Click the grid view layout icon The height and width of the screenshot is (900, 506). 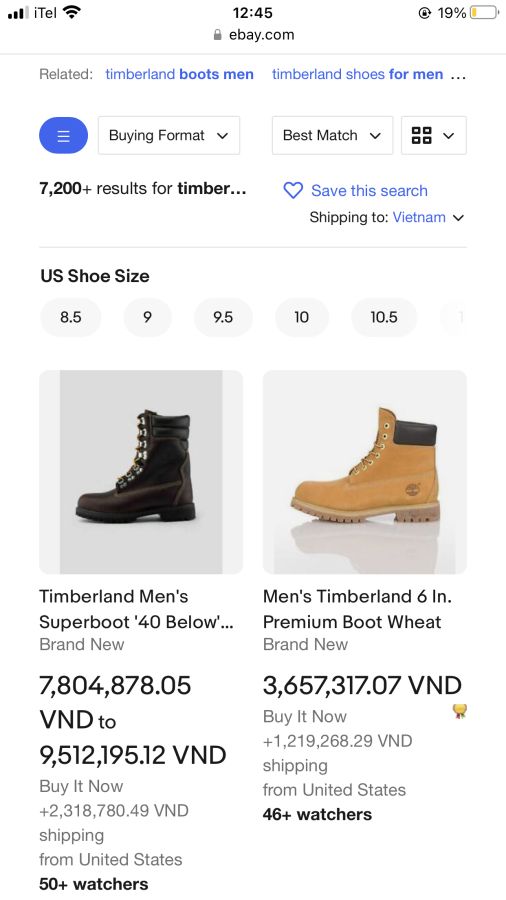coord(434,135)
